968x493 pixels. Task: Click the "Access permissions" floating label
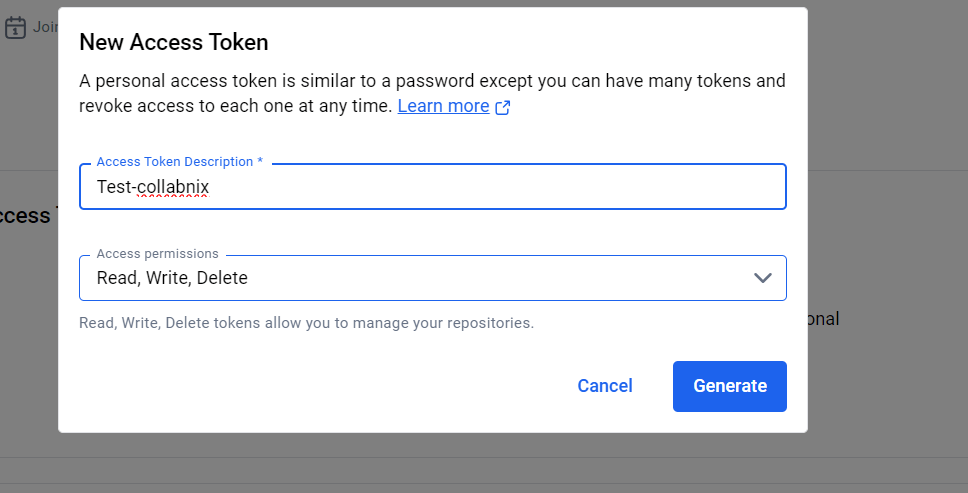[157, 254]
